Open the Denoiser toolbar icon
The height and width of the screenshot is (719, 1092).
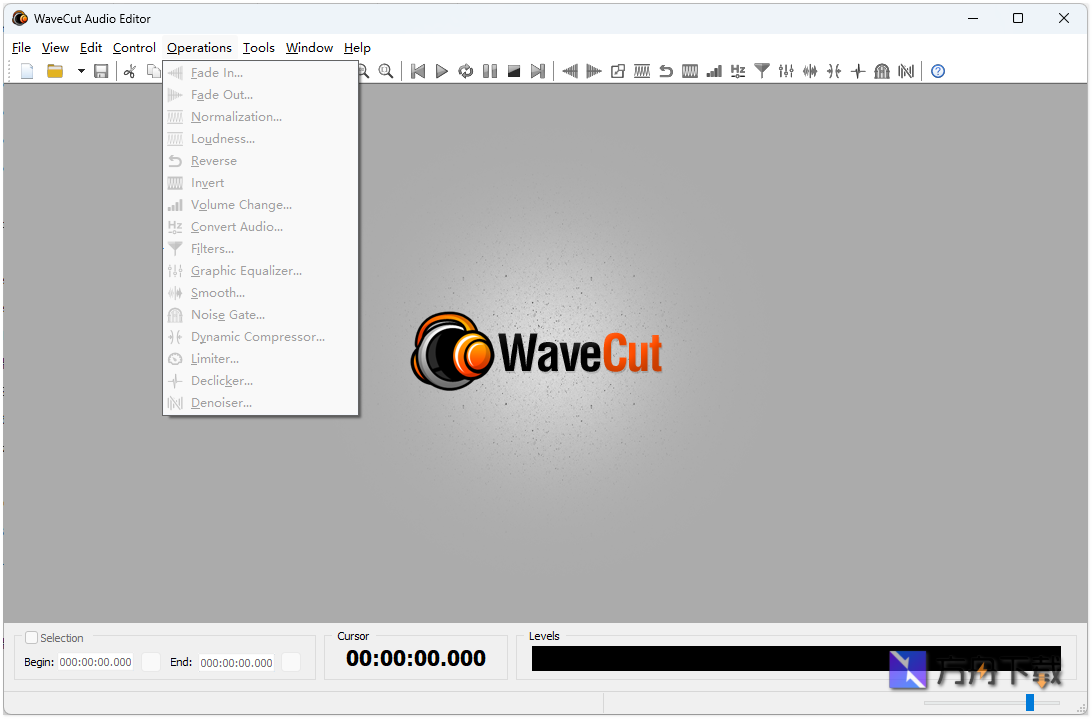point(906,71)
